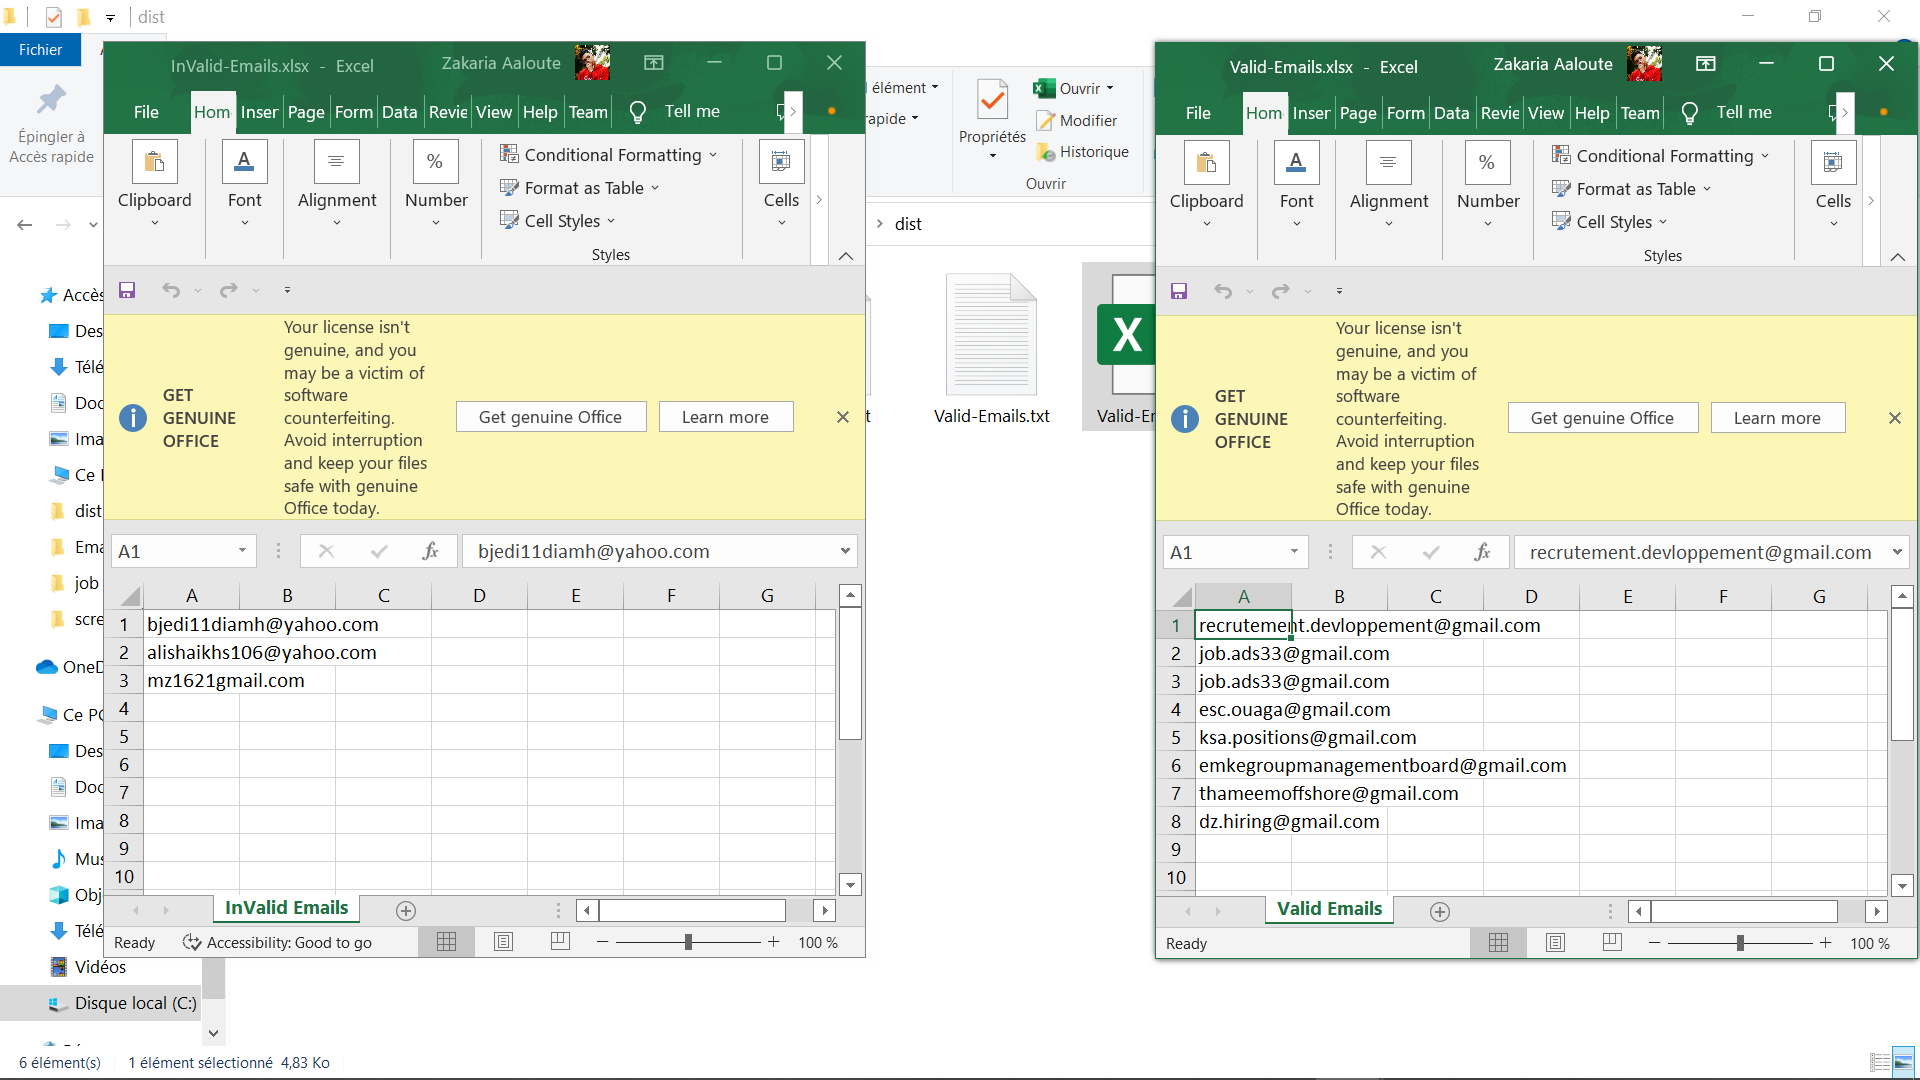
Task: Open the Data tab in InValid-Emails
Action: (x=399, y=112)
